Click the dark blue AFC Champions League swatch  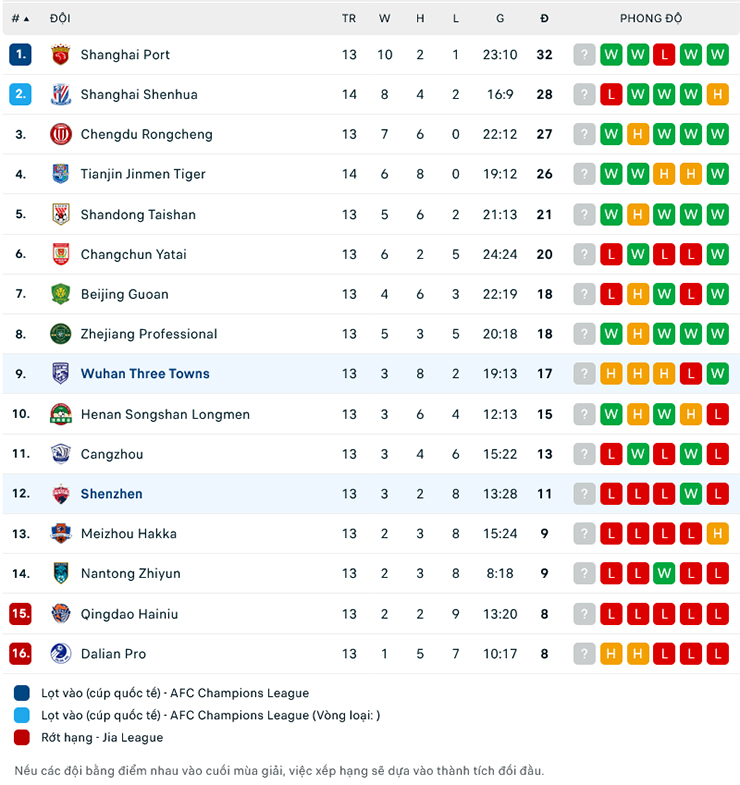click(22, 693)
